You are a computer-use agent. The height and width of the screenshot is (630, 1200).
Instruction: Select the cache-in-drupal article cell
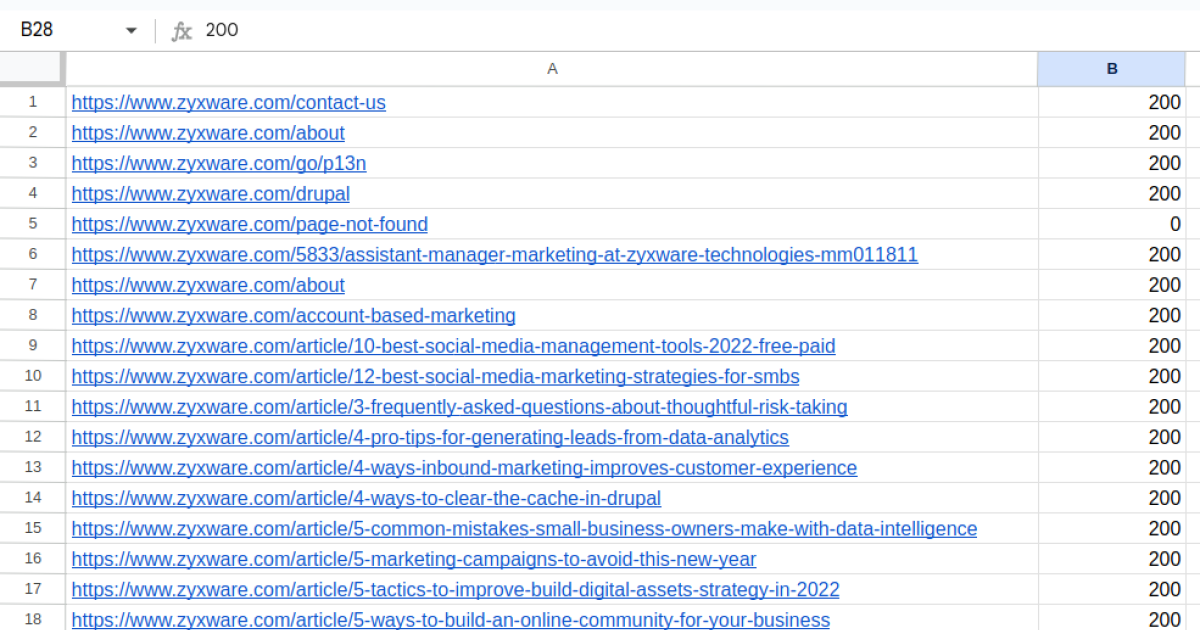tap(365, 498)
